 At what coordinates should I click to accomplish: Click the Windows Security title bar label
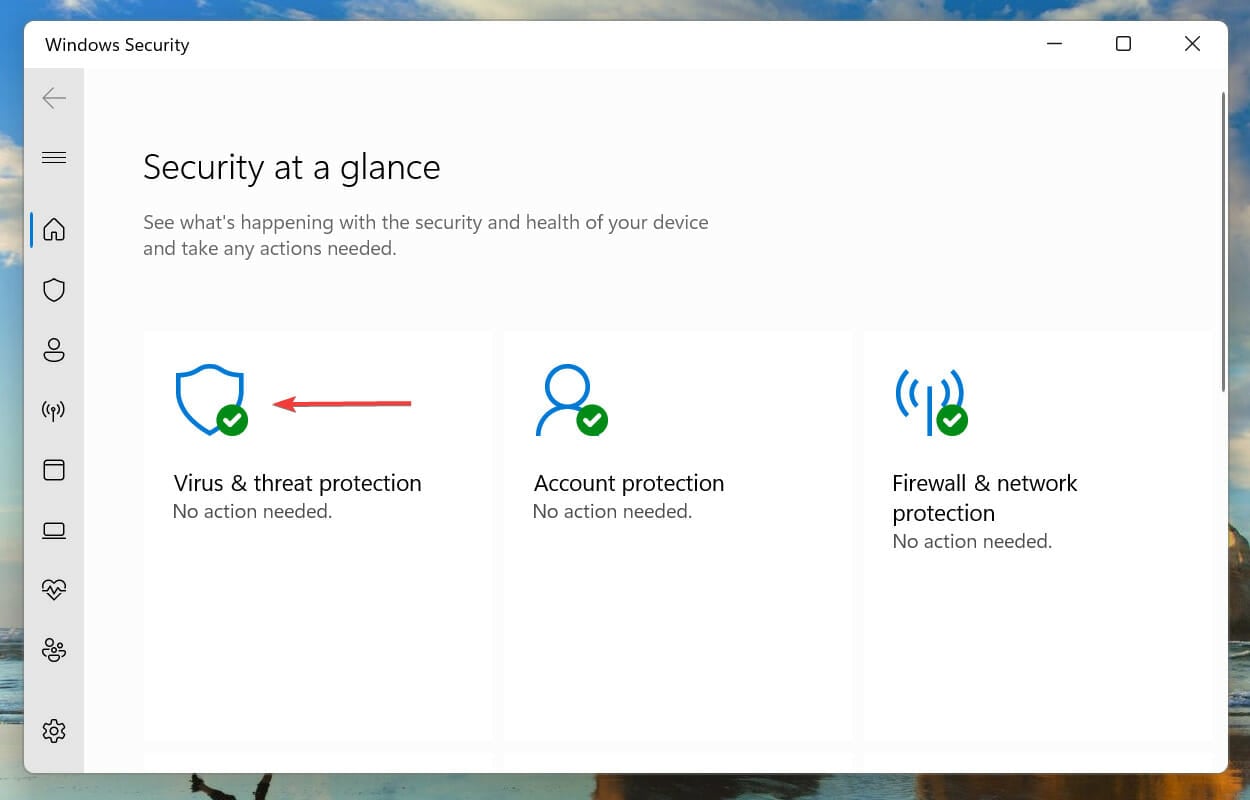pyautogui.click(x=116, y=44)
